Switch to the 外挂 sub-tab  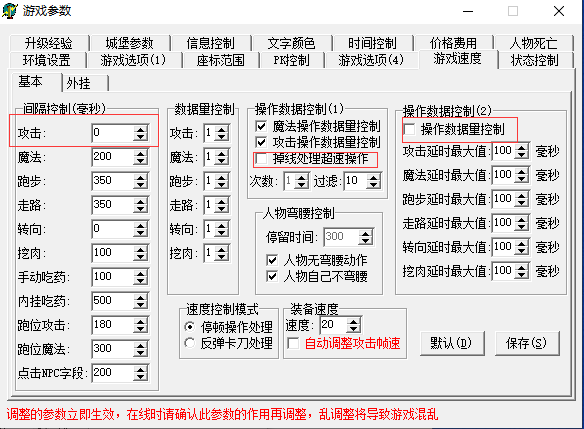pos(78,83)
